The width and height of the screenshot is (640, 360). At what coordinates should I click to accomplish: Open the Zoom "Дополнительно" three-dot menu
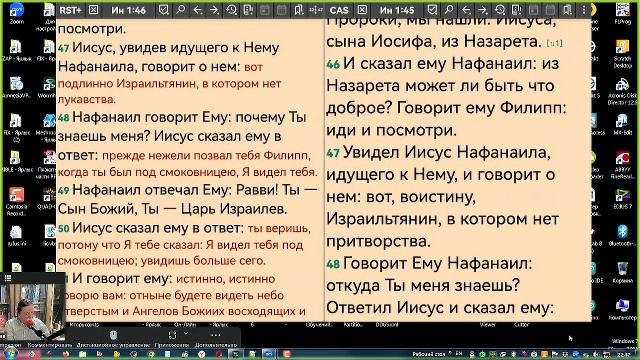[216, 338]
